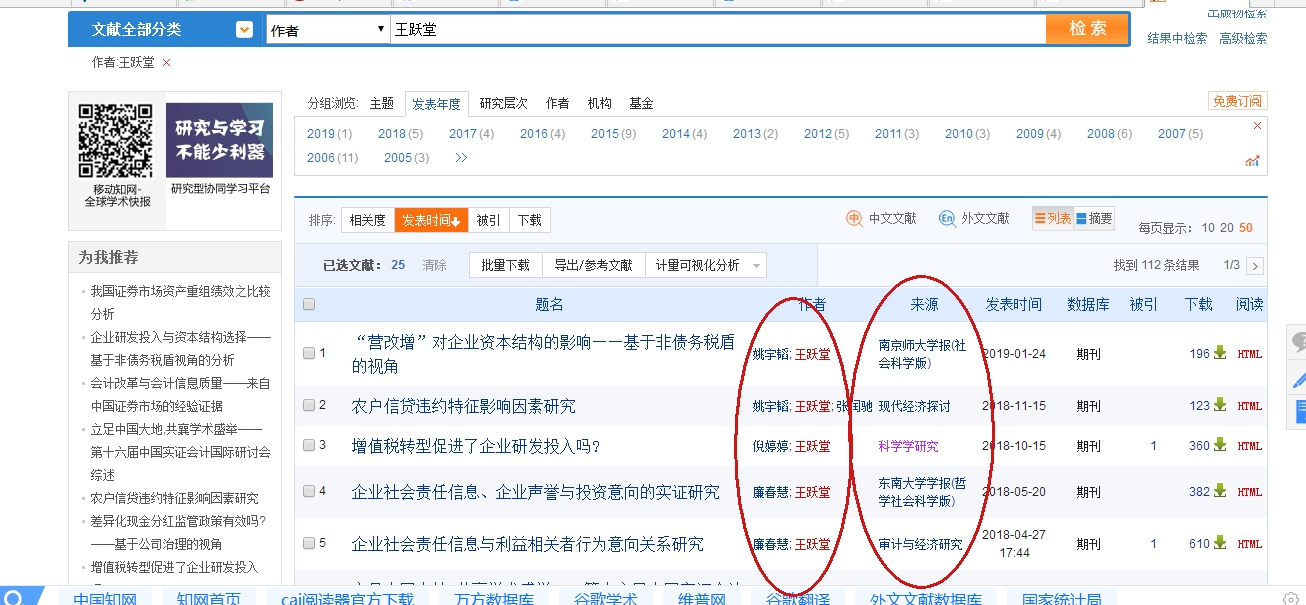Image resolution: width=1306 pixels, height=605 pixels.
Task: Open HTML reading for the 2018-11-15 article
Action: click(x=1250, y=406)
